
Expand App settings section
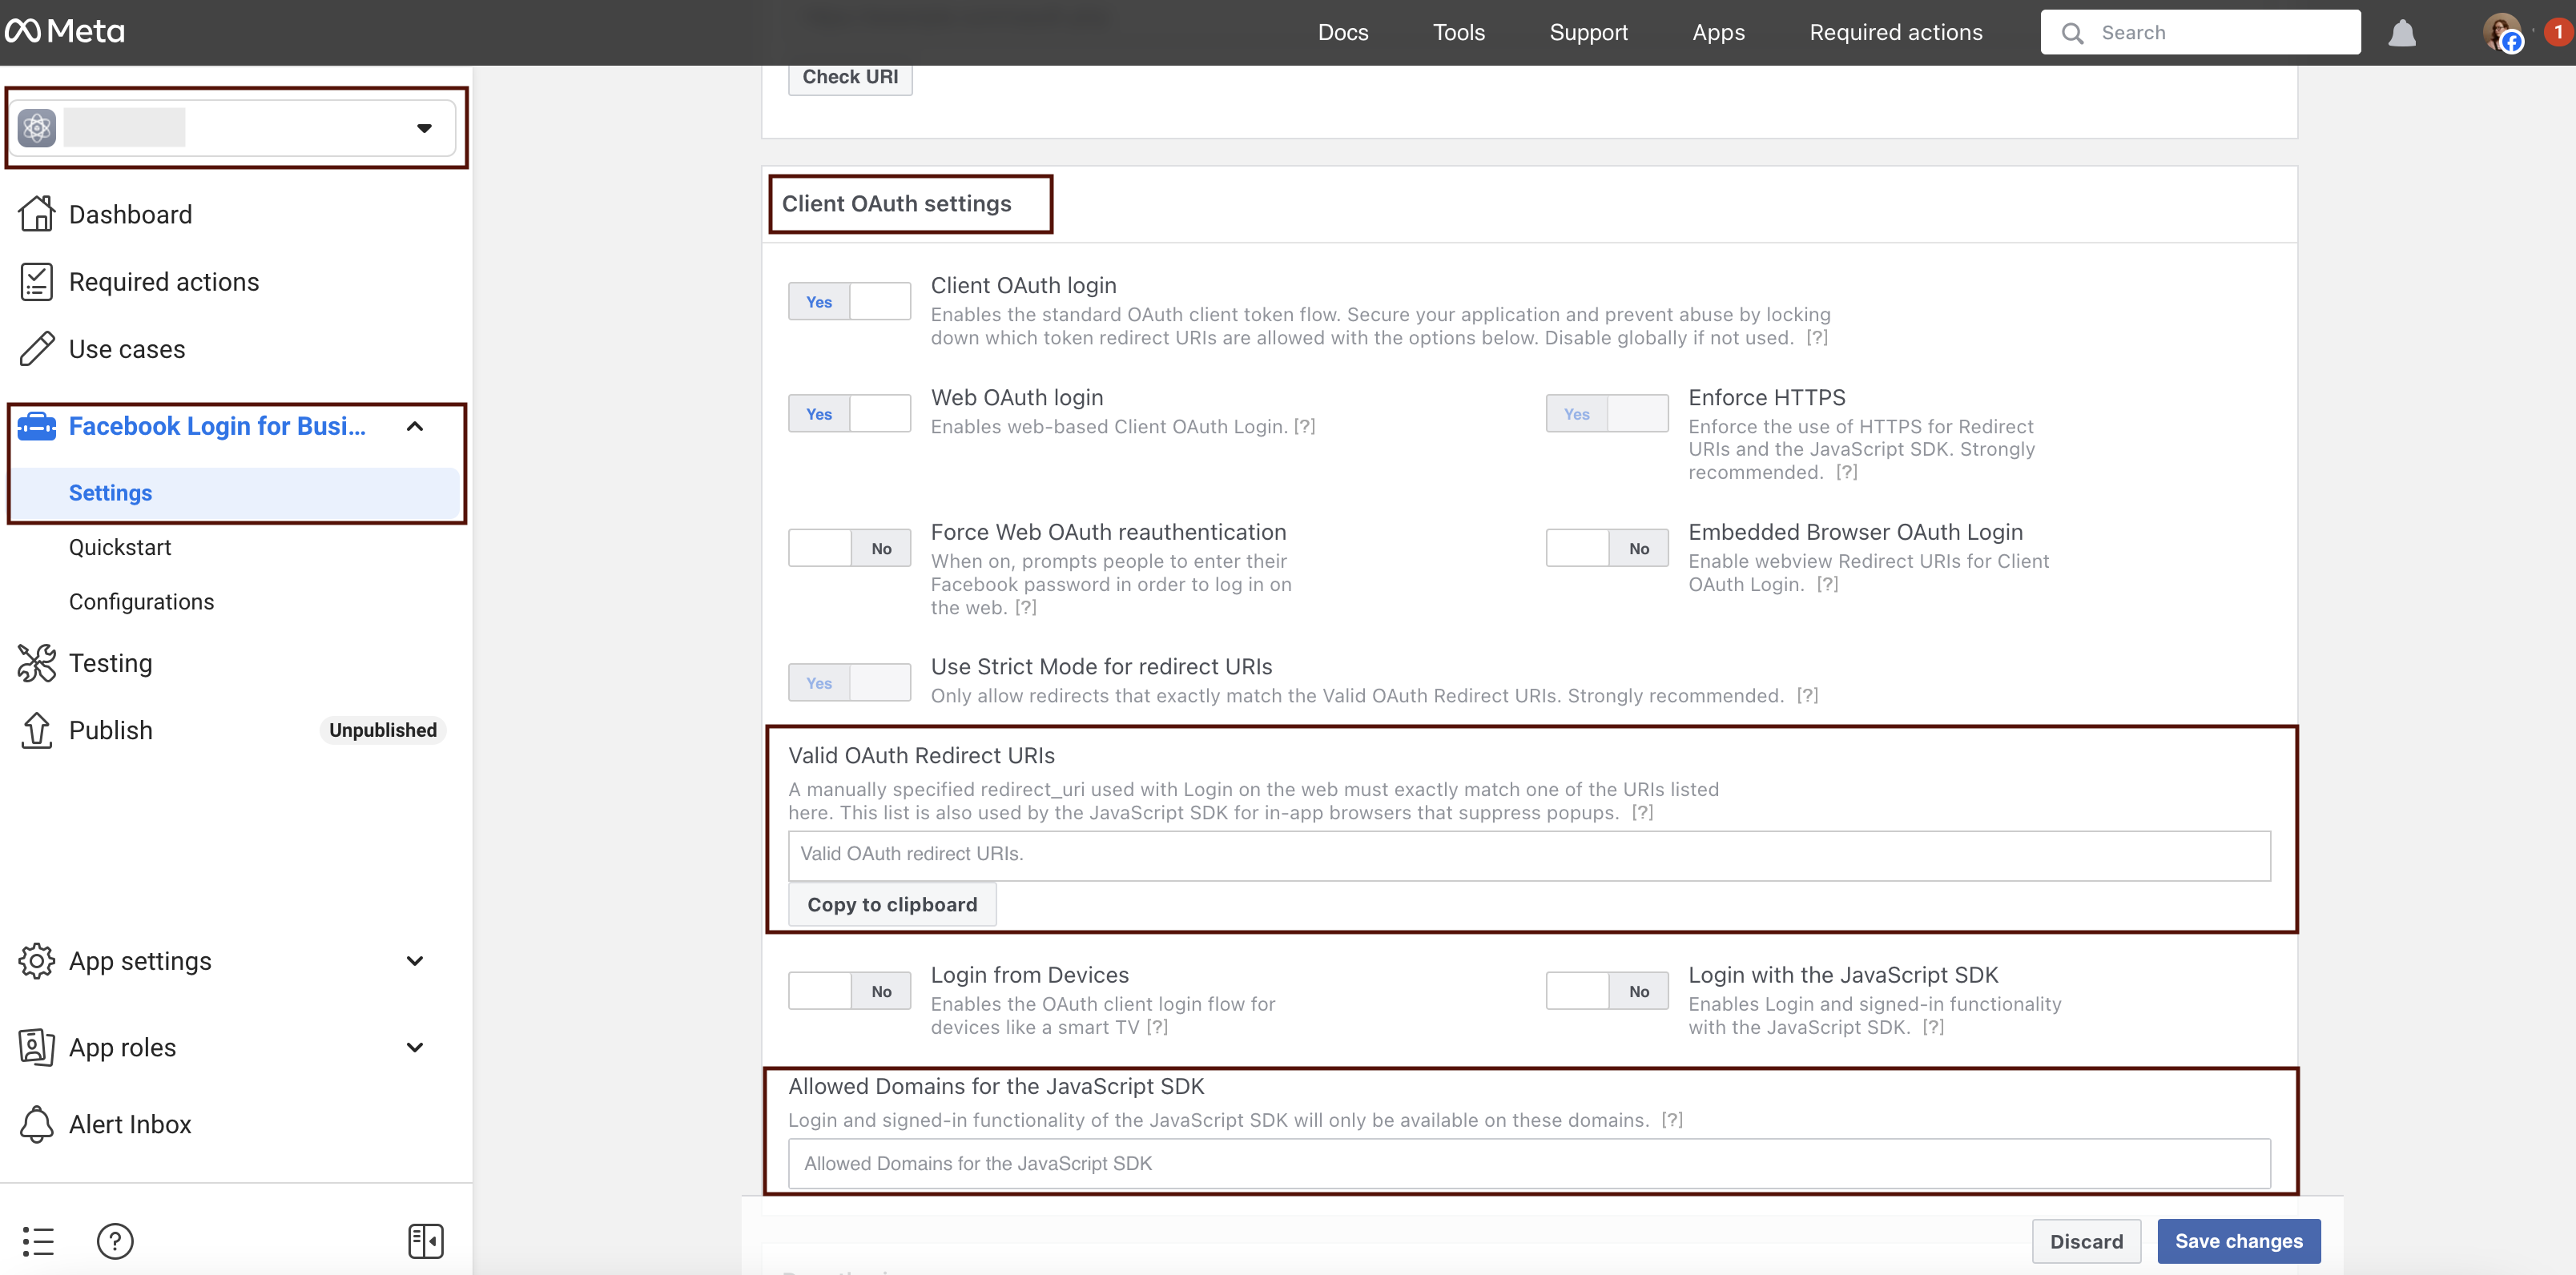(414, 961)
